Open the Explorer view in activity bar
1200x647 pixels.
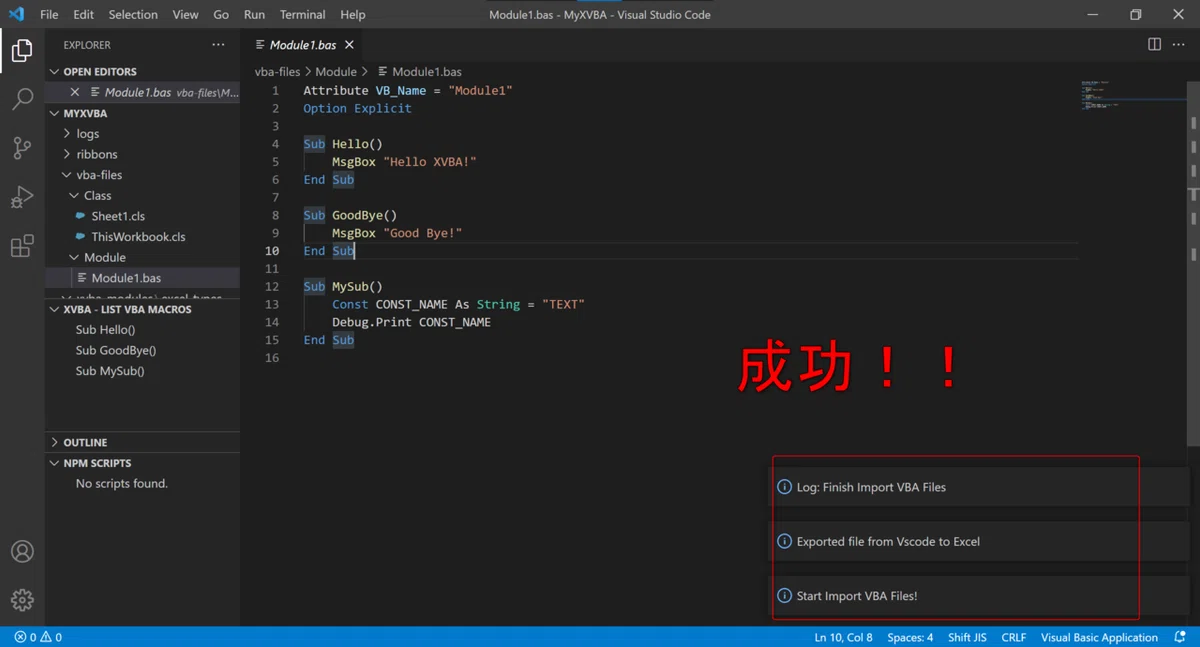coord(22,50)
